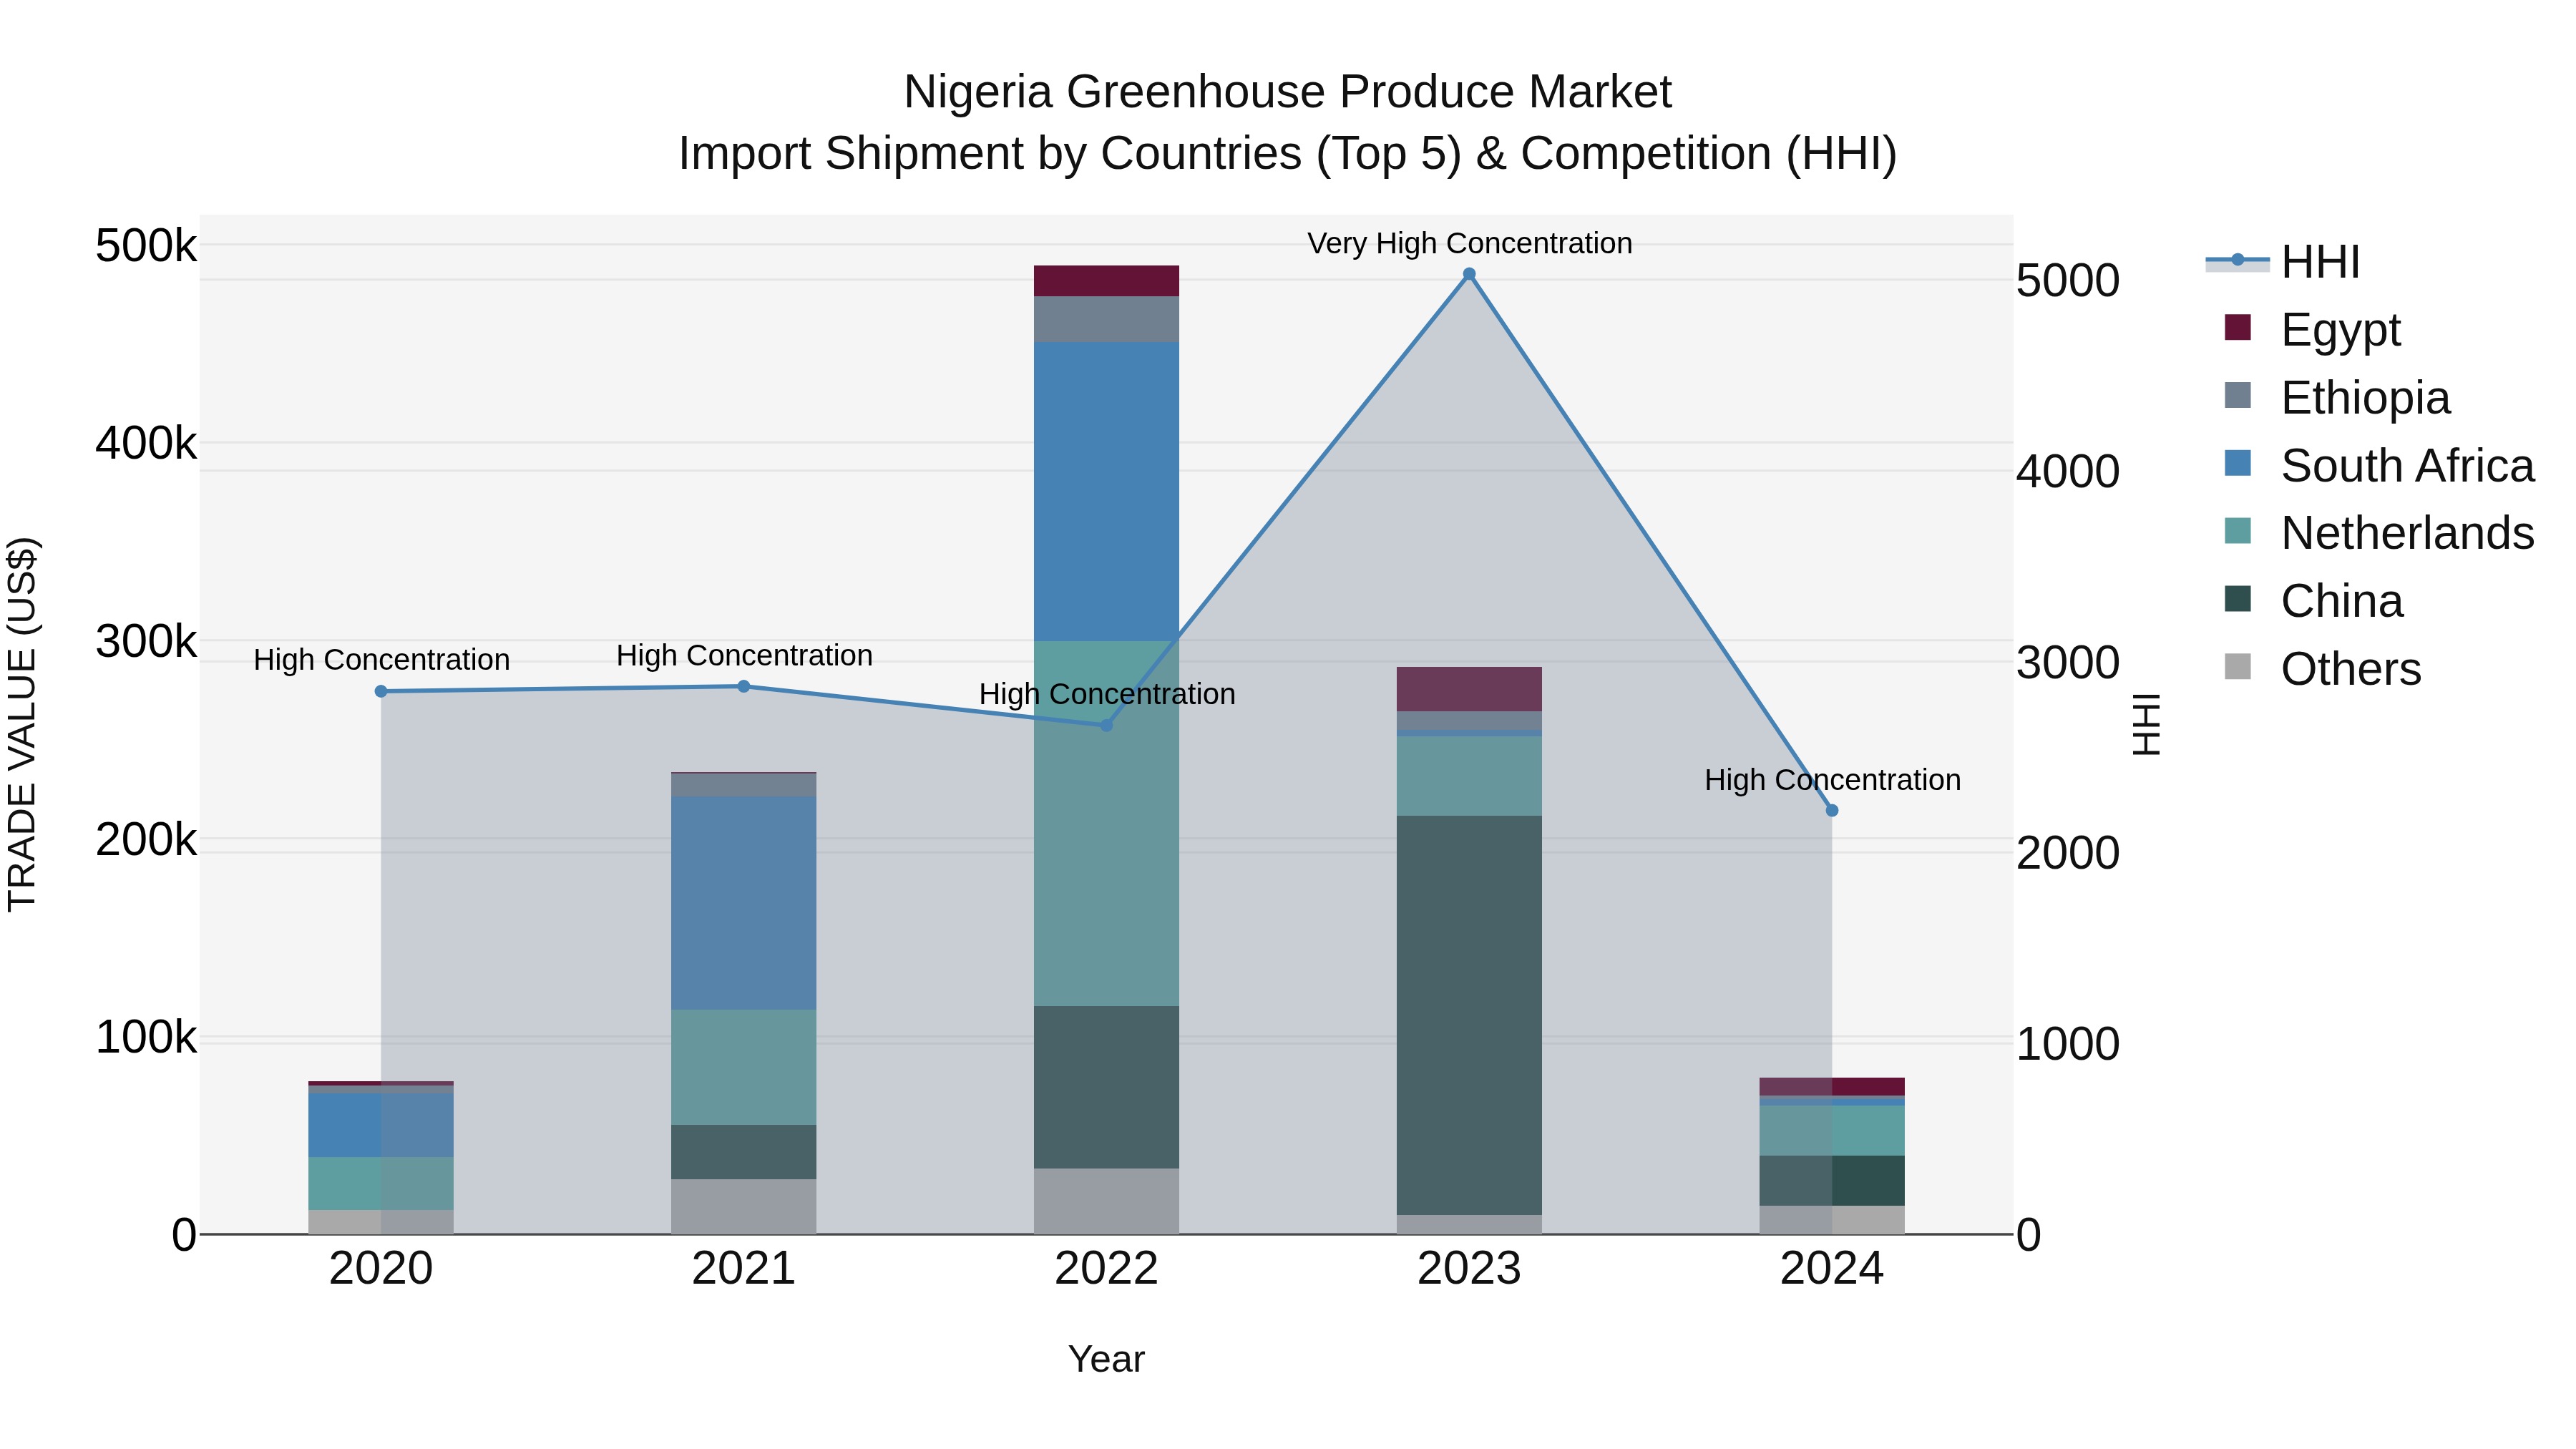2576x1449 pixels.
Task: Click the 'High Concentration' label above 2022 point
Action: (x=1107, y=694)
